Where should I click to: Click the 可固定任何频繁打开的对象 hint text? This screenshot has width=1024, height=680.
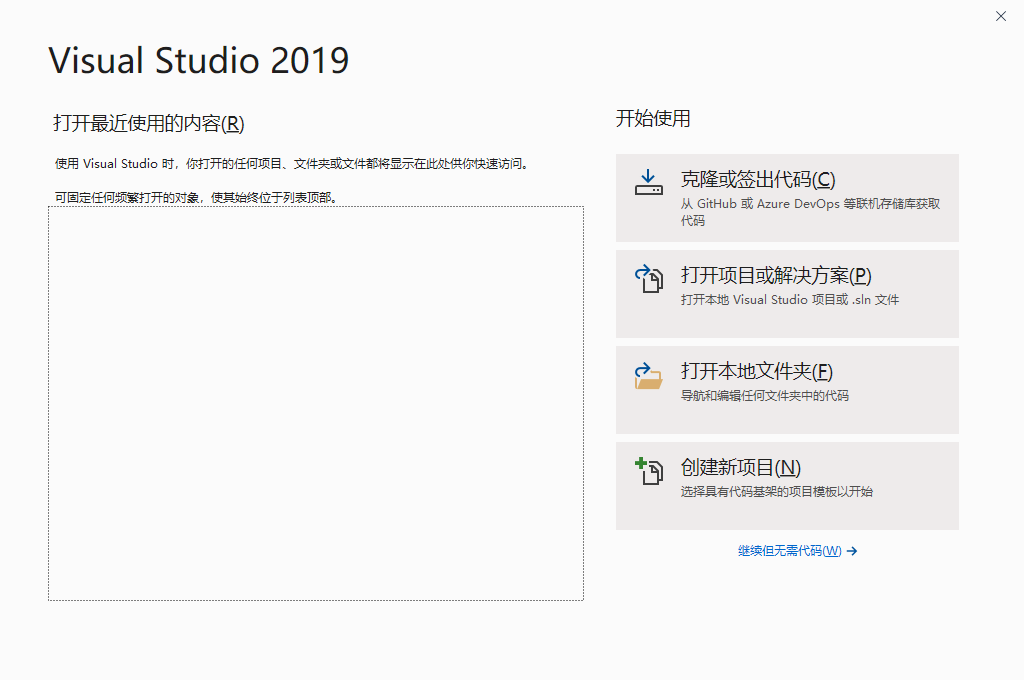(196, 197)
